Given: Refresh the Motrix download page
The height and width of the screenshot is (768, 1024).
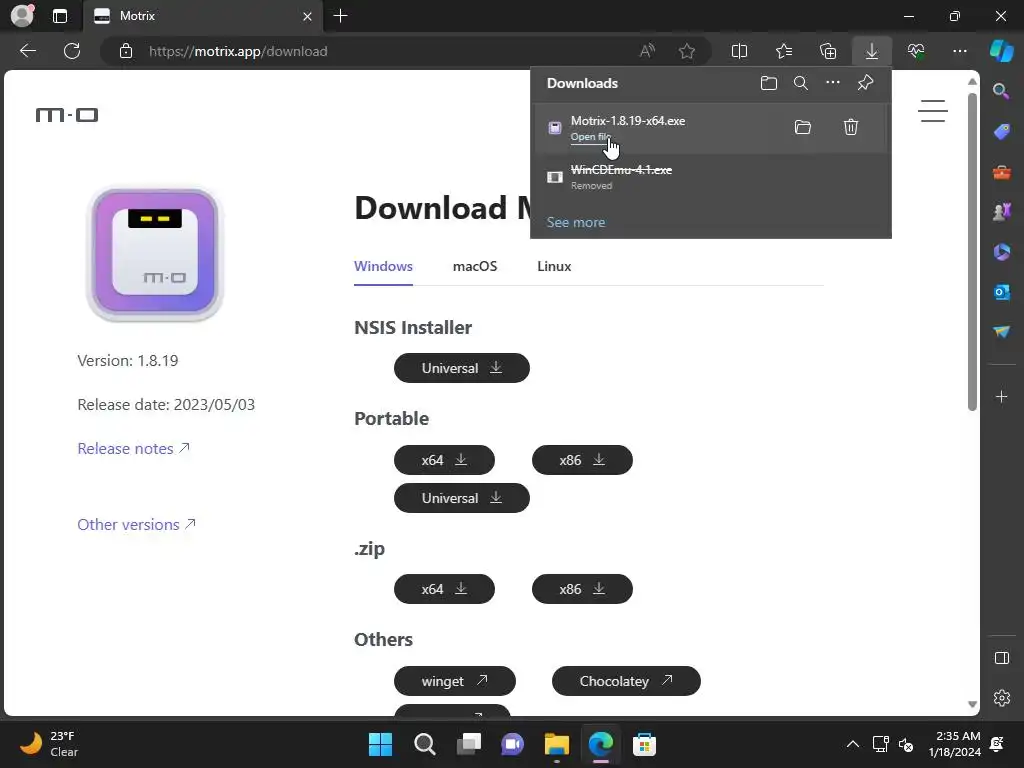Looking at the screenshot, I should click(72, 51).
